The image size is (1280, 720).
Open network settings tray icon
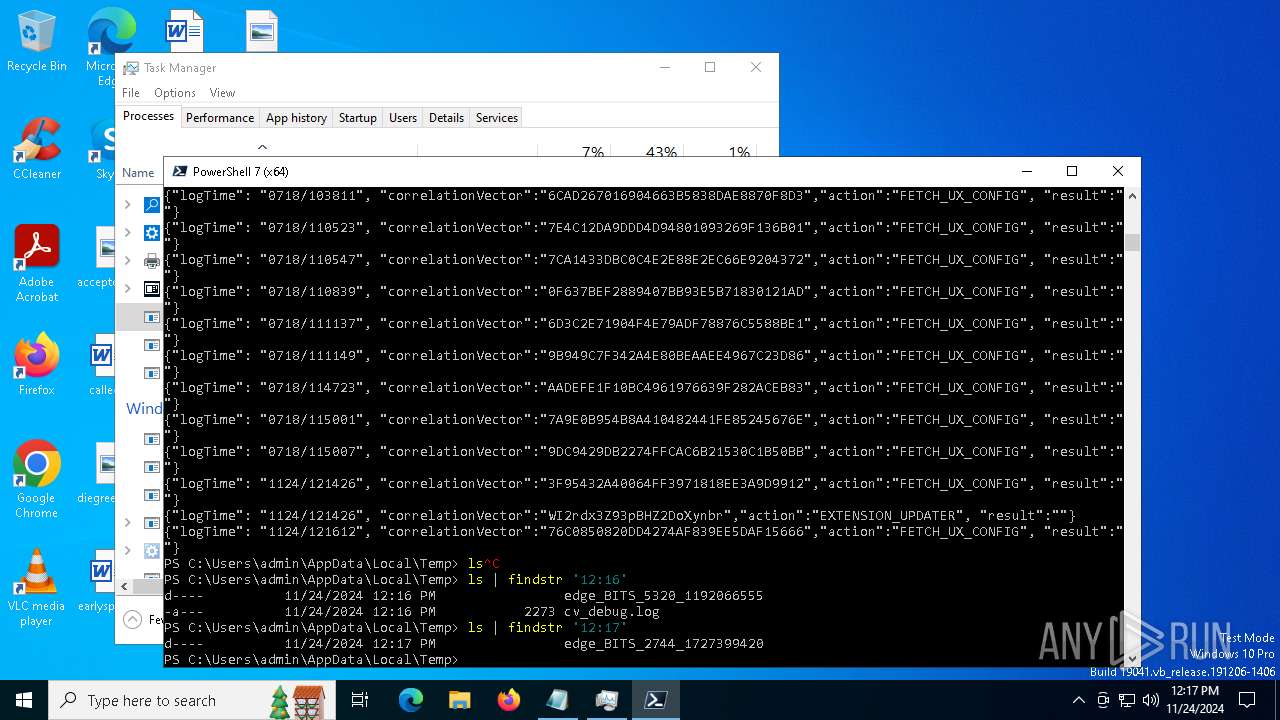(x=1128, y=700)
